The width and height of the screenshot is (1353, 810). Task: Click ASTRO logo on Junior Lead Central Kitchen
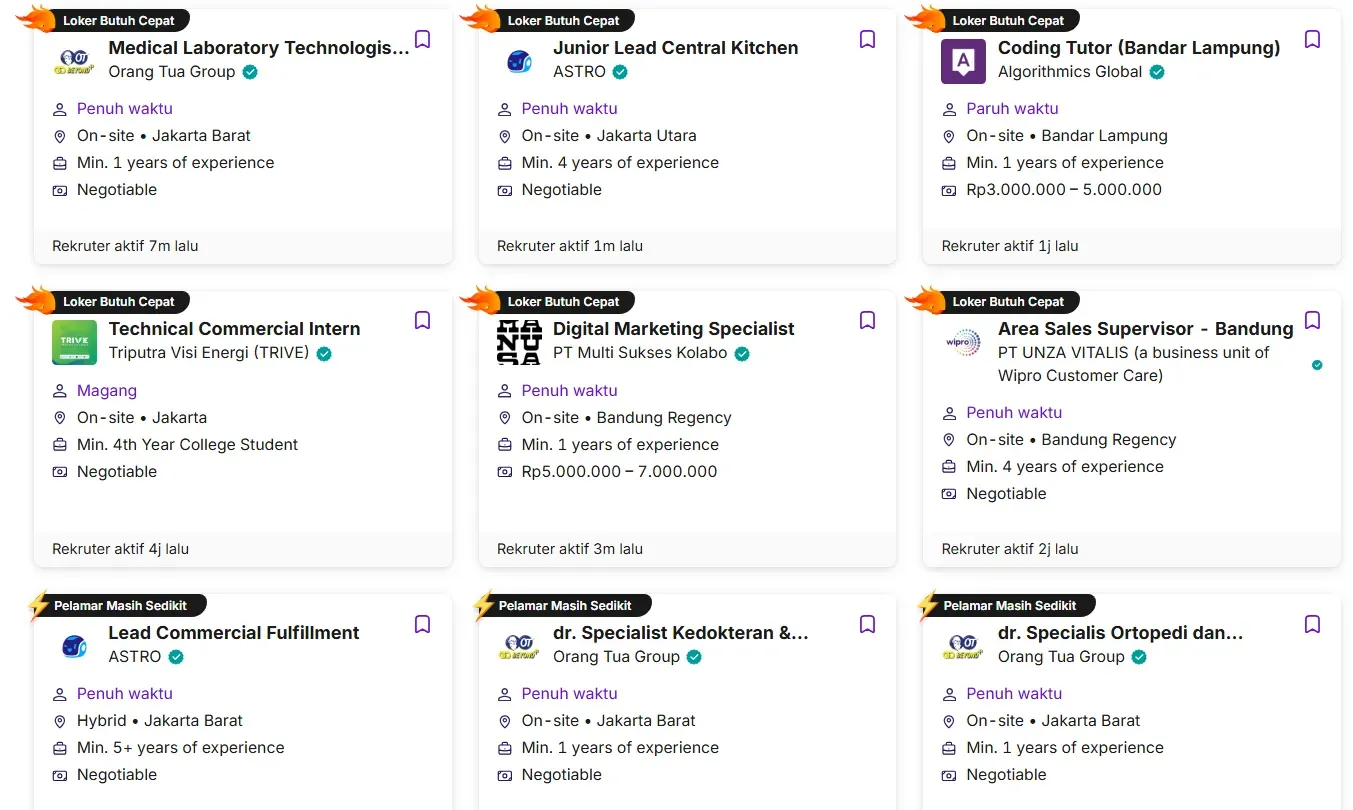pyautogui.click(x=519, y=61)
